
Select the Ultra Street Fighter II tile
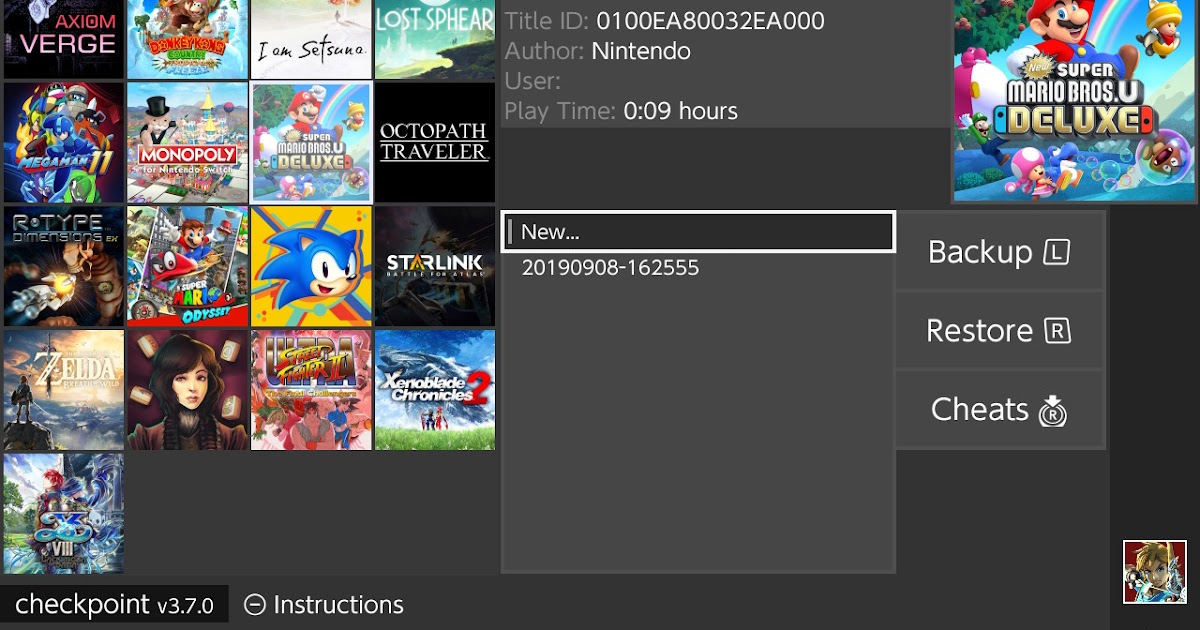click(312, 390)
